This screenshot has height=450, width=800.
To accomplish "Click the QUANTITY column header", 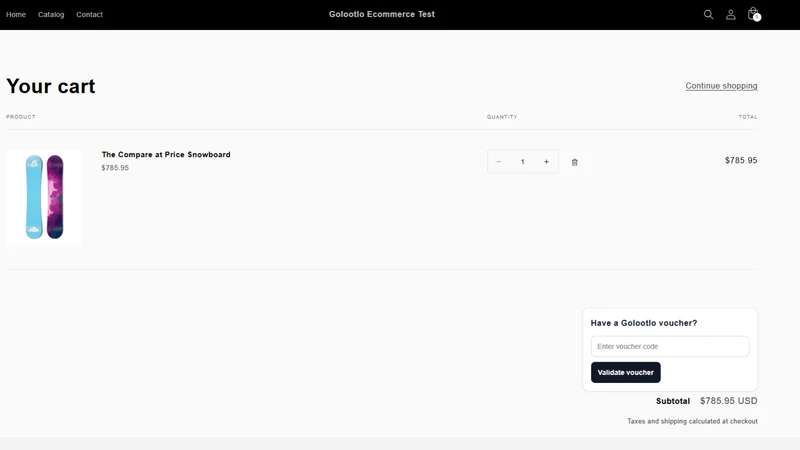I will (x=502, y=117).
